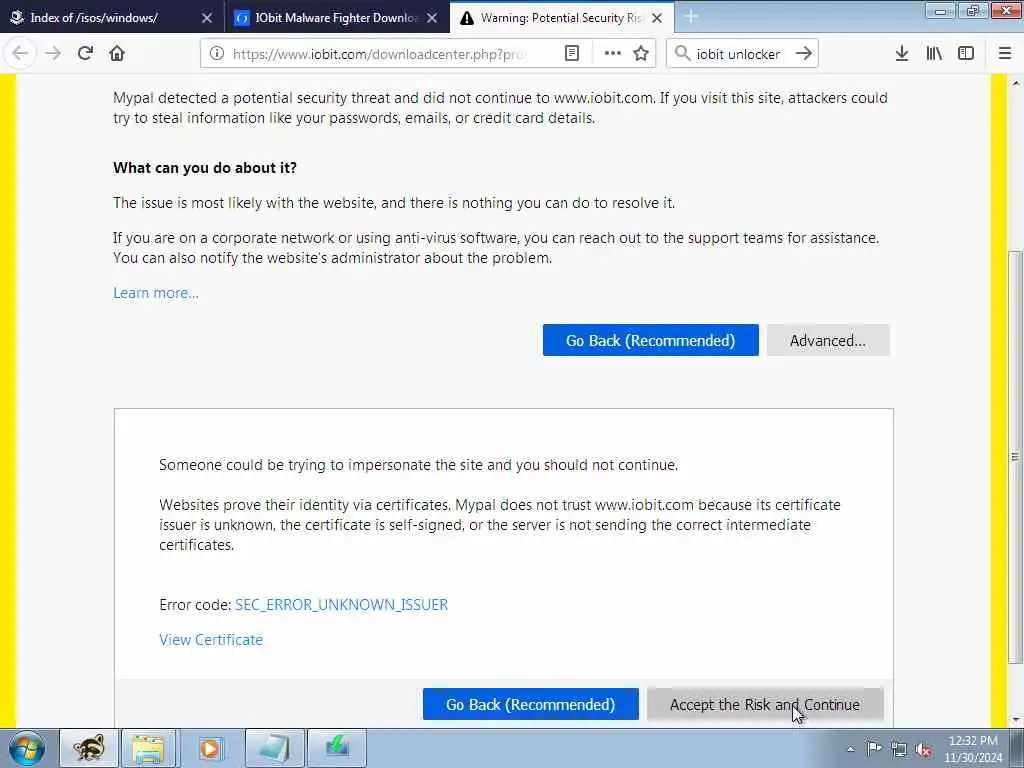Viewport: 1024px width, 768px height.
Task: Open the hamburger application menu
Action: coord(1005,54)
